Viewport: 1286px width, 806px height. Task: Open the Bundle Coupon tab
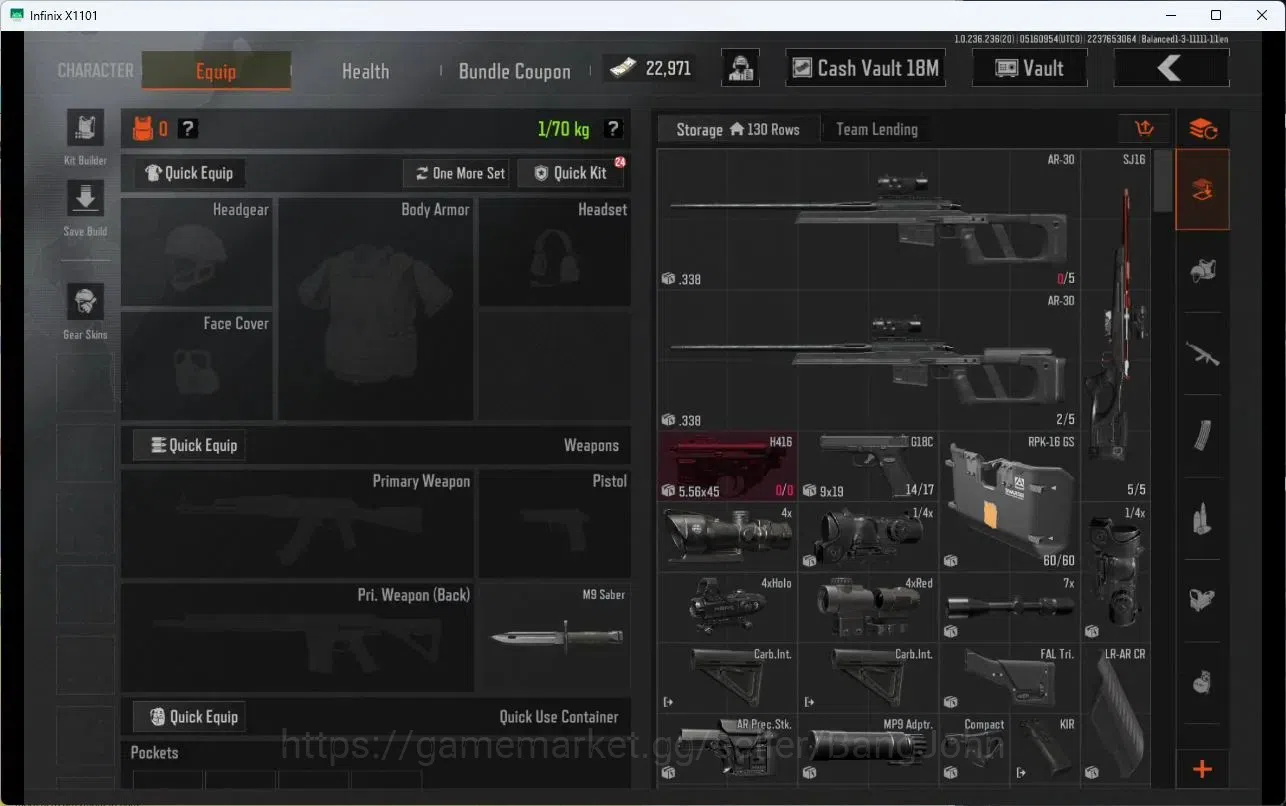tap(514, 71)
